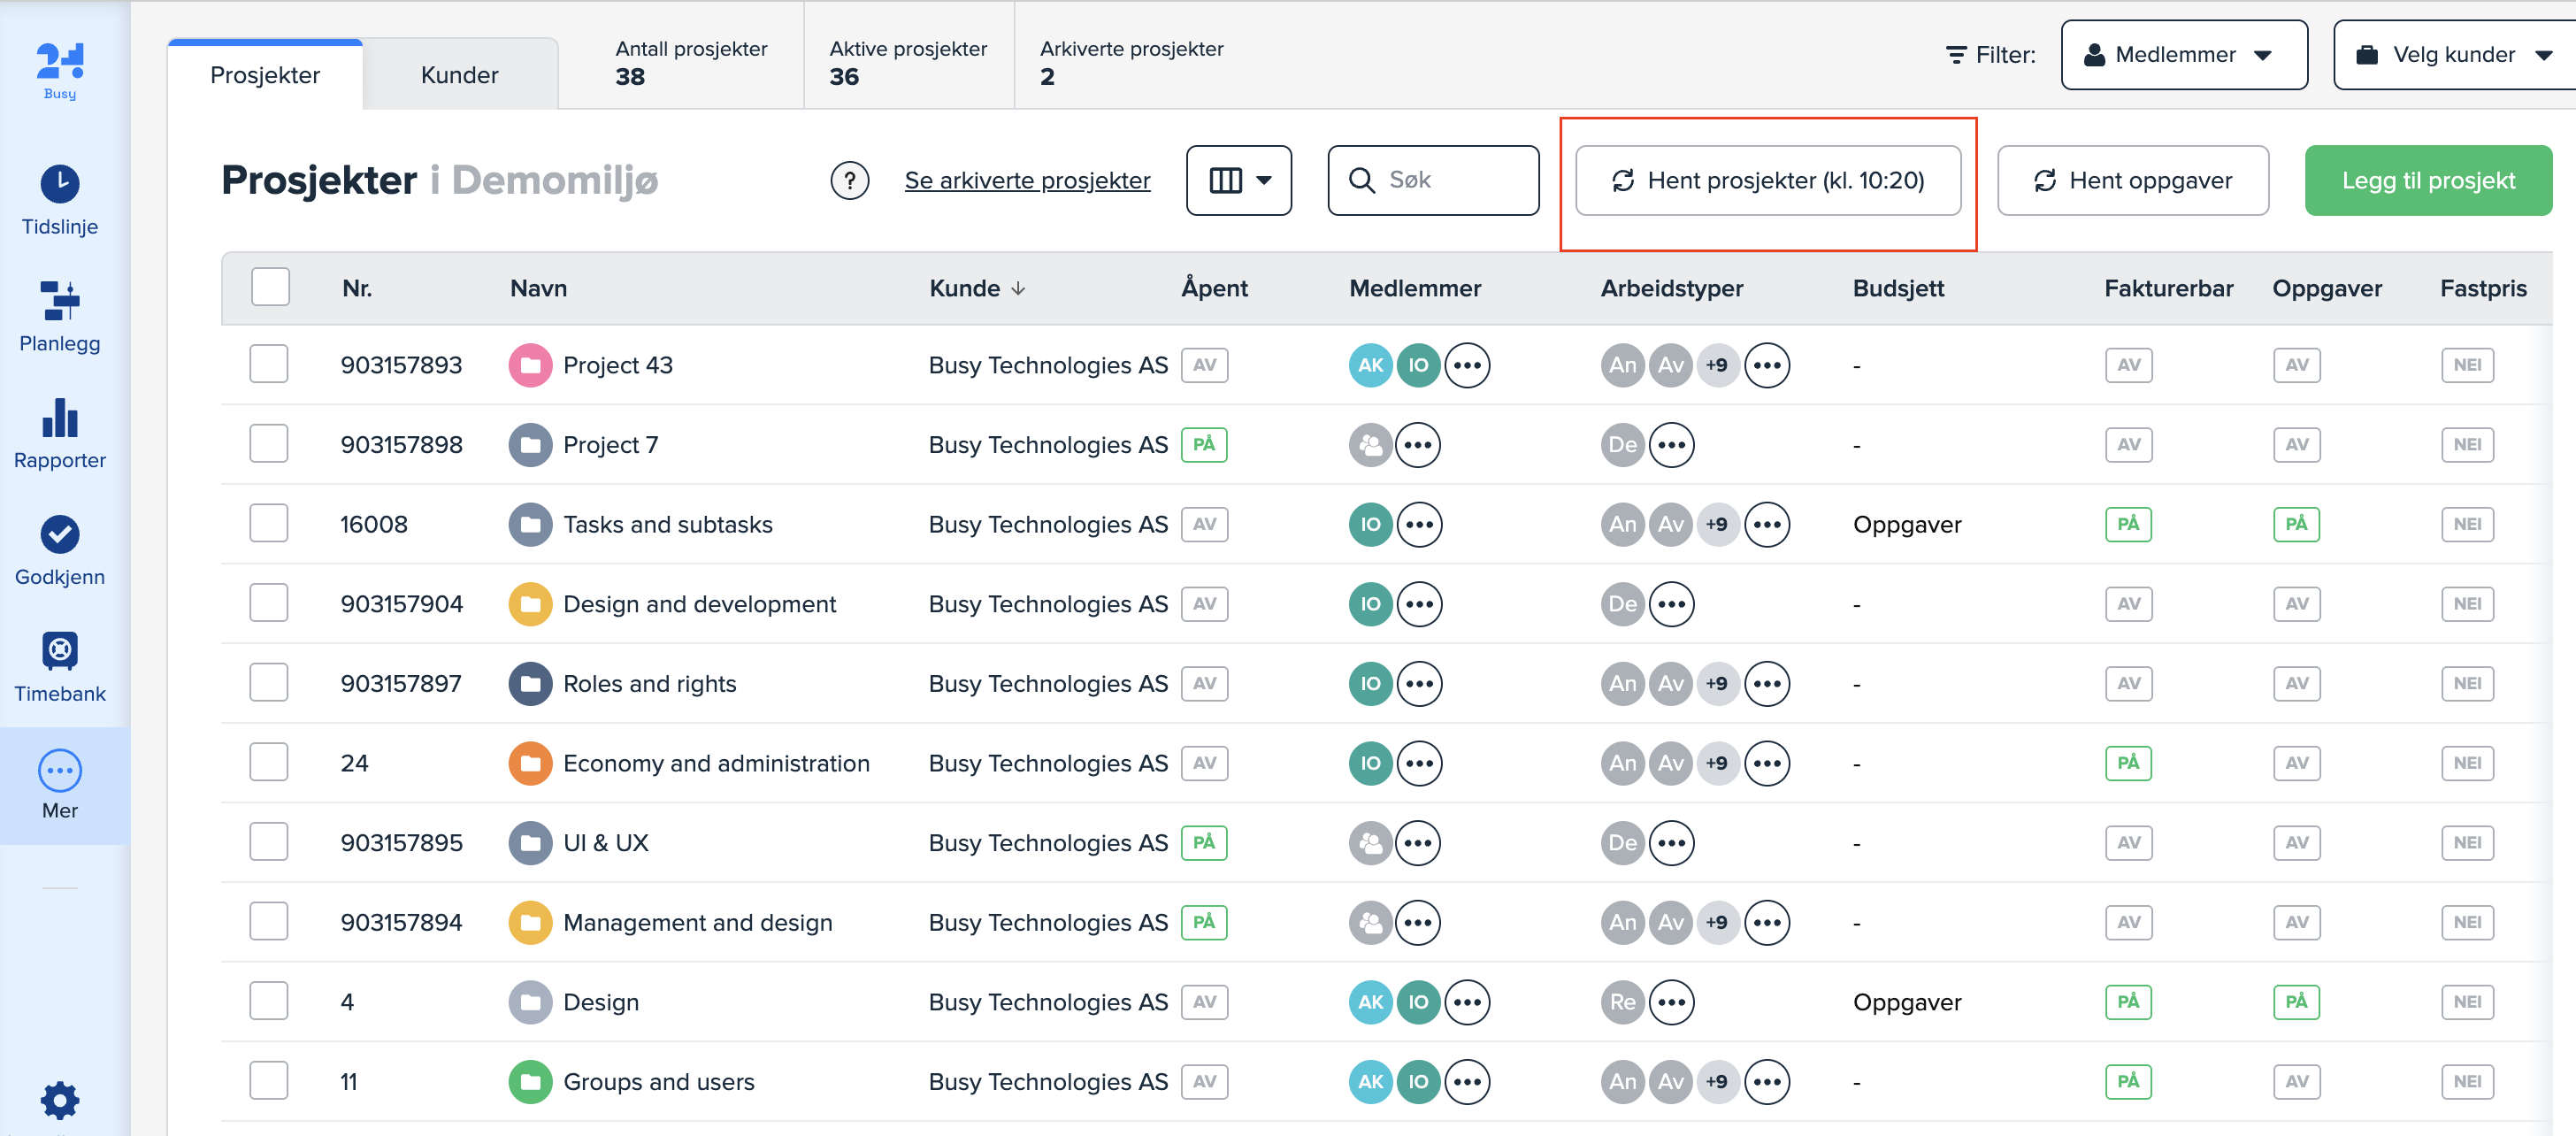Open Tidslinje clock icon in sidebar
Image resolution: width=2576 pixels, height=1136 pixels.
click(60, 185)
